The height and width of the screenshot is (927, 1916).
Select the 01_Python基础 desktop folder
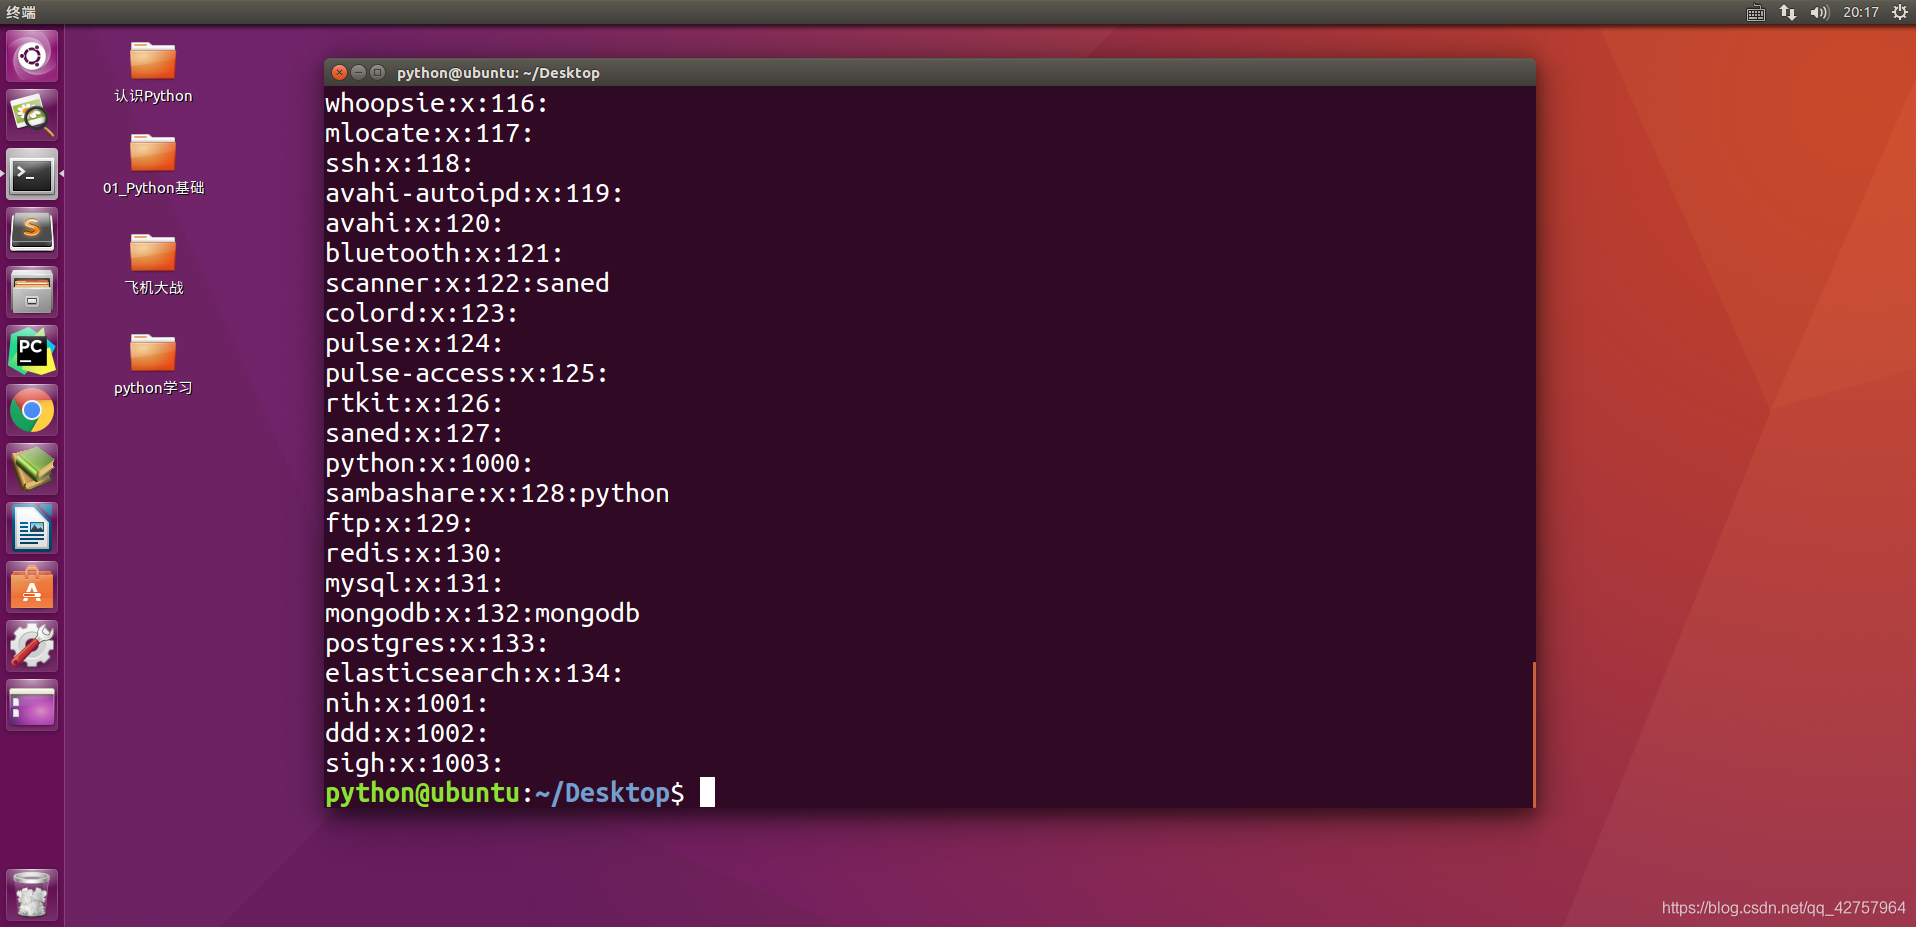[x=153, y=164]
